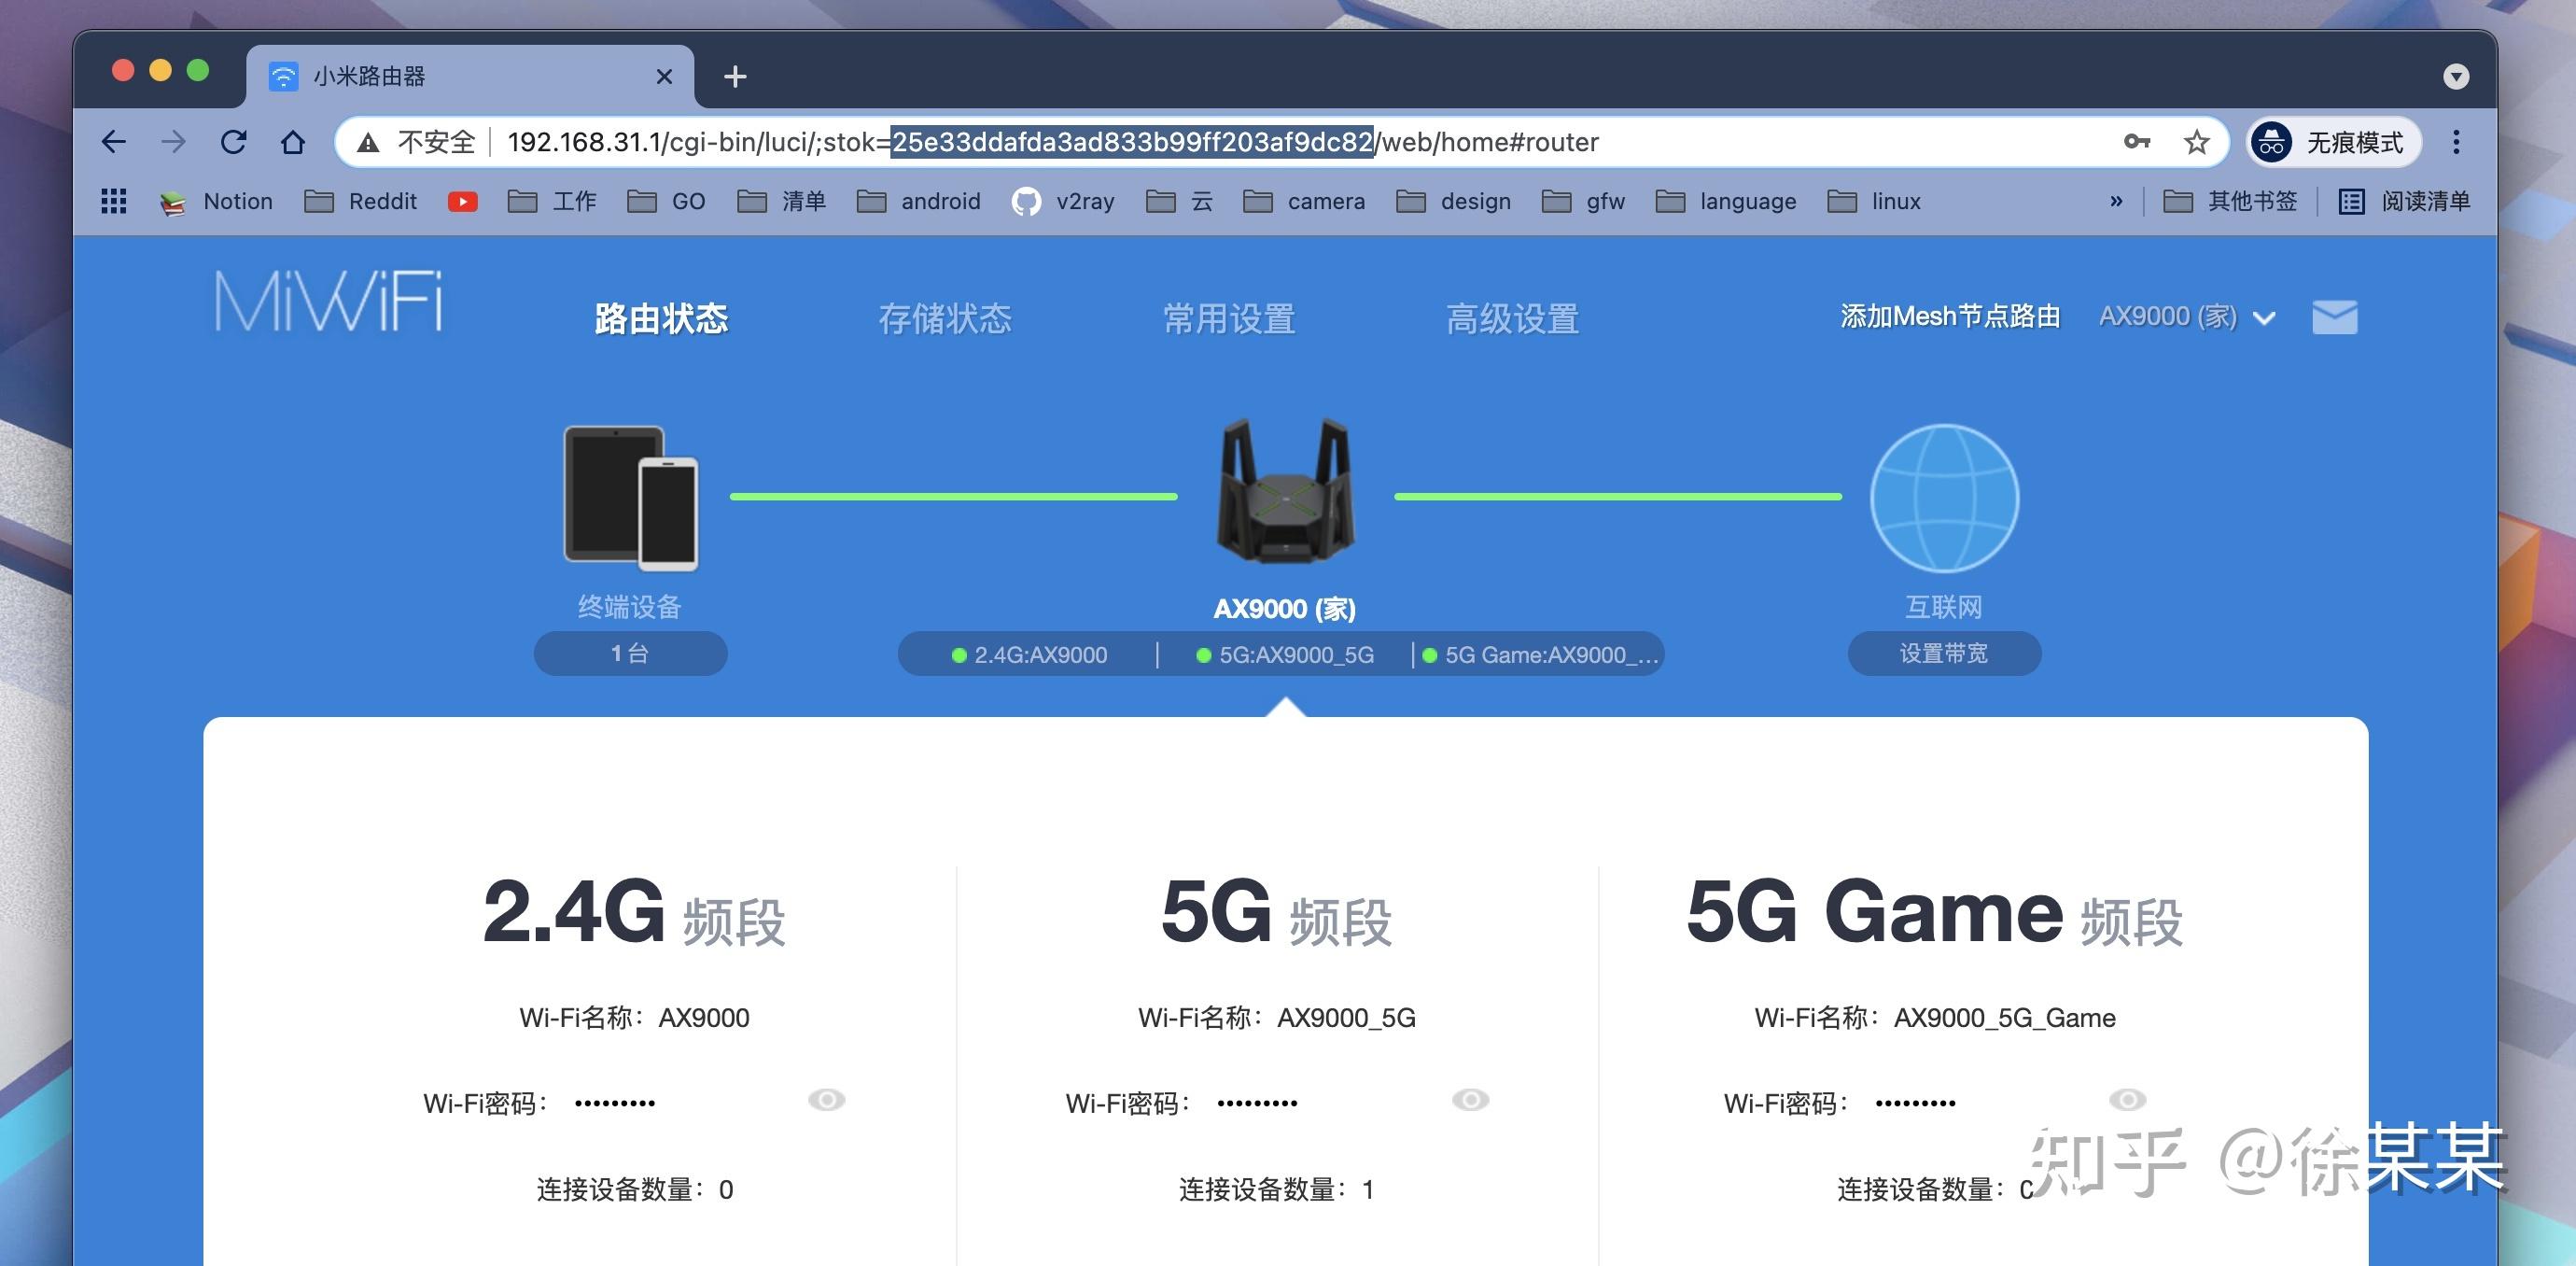Viewport: 2576px width, 1266px height.
Task: Click the Wi-Fi名称 AX9000 text
Action: 634,1018
